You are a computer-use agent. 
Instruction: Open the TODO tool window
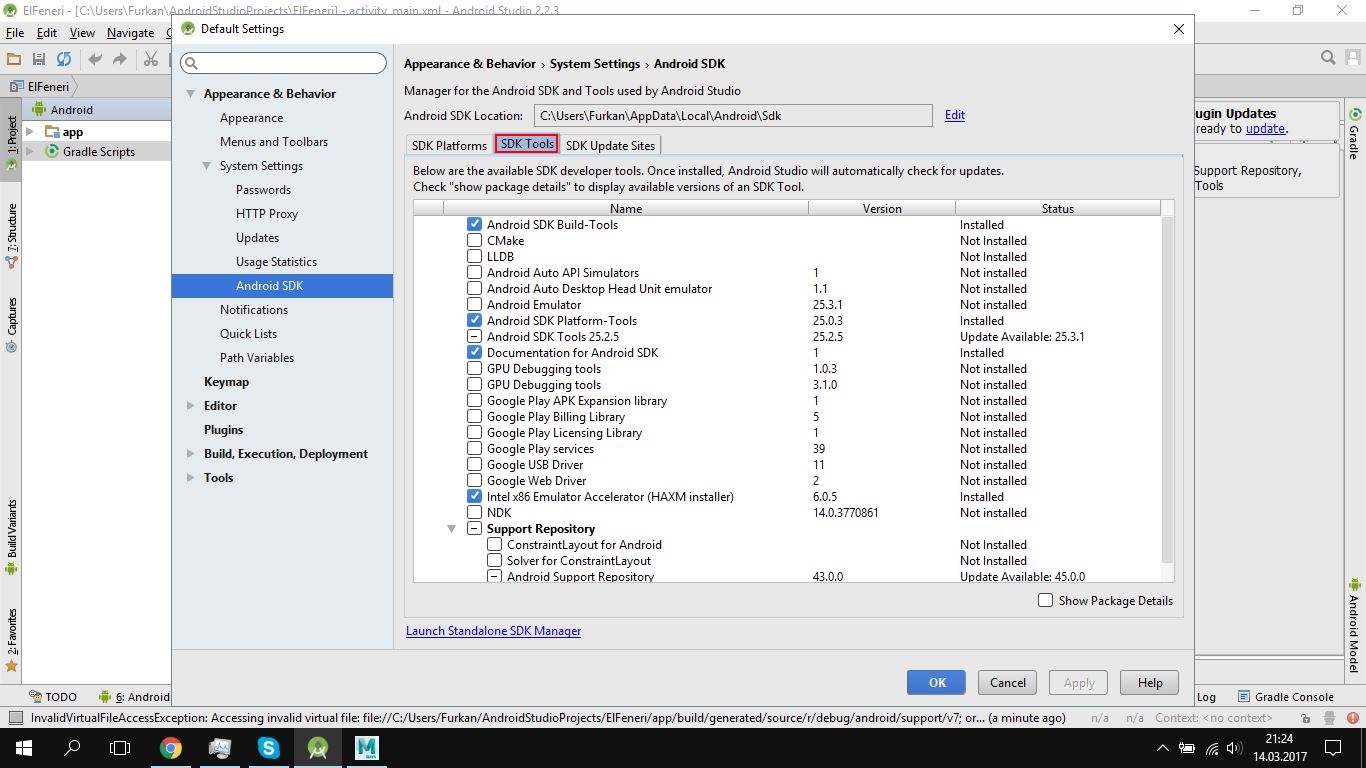53,697
